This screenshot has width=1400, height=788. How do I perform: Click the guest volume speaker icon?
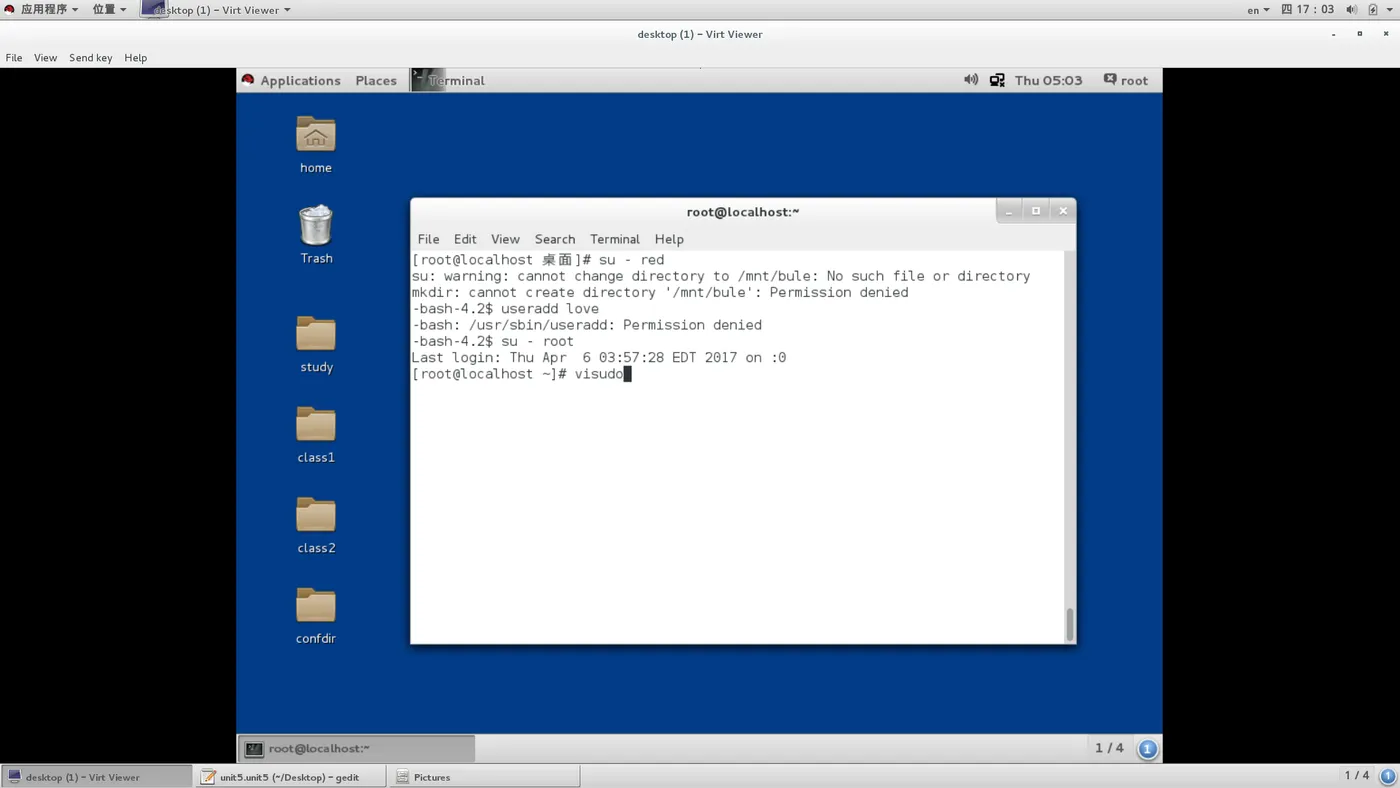tap(970, 80)
